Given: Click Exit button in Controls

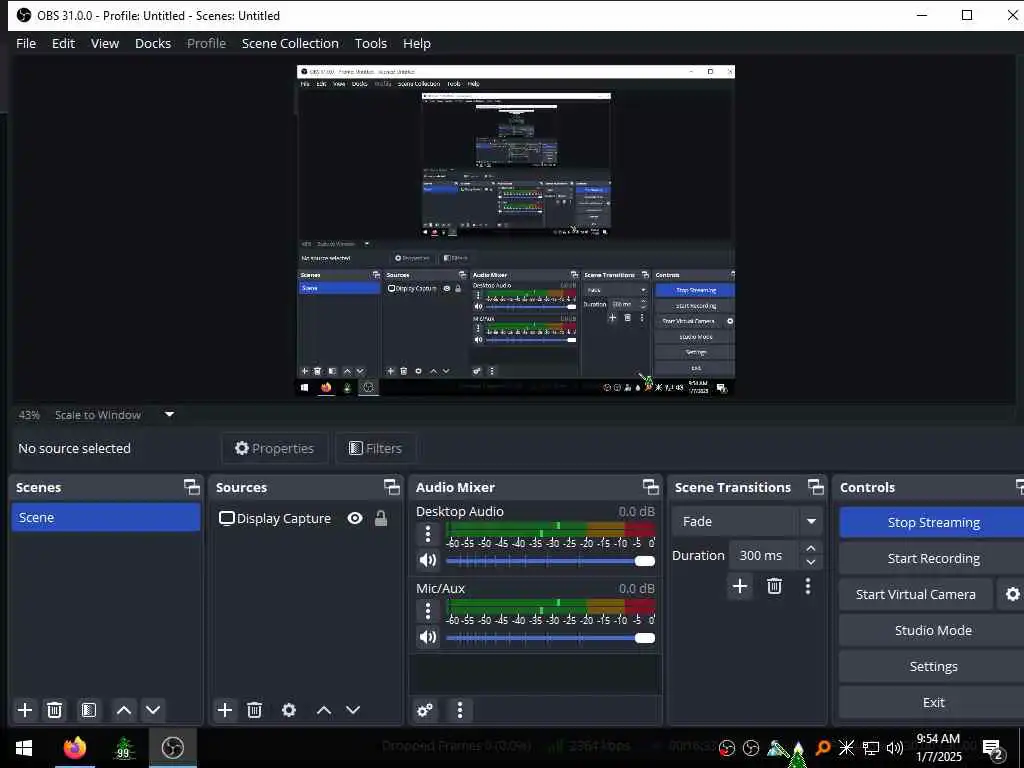Looking at the screenshot, I should coord(933,702).
